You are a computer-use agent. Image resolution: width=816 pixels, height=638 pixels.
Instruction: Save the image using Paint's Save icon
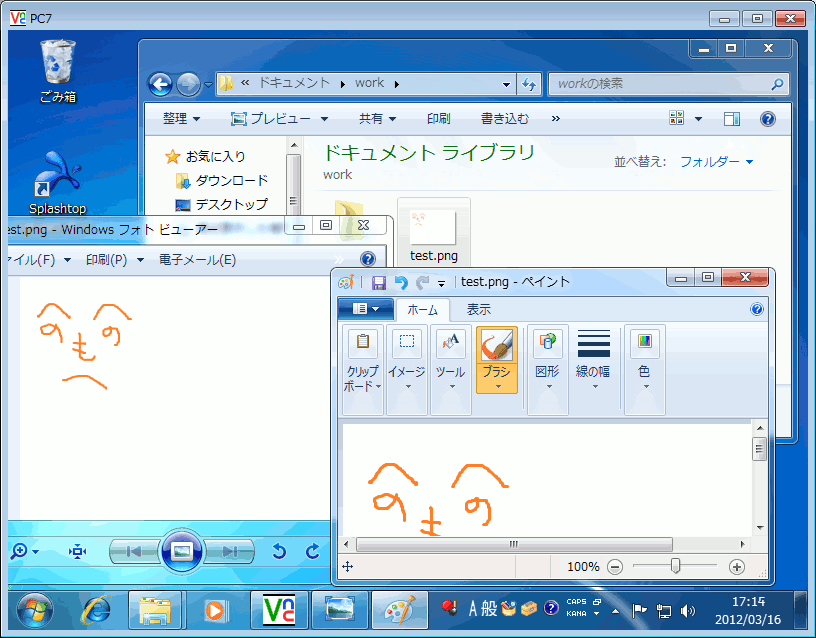pos(378,281)
